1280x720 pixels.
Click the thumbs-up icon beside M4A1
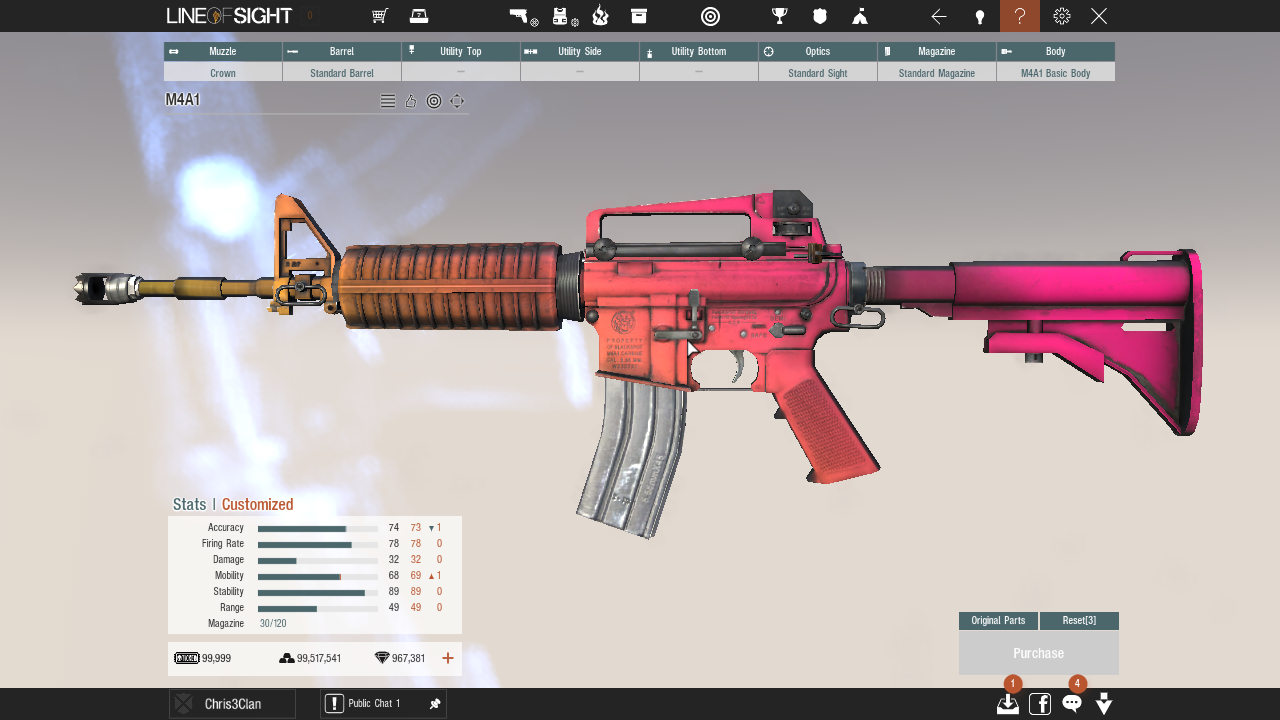pos(411,101)
